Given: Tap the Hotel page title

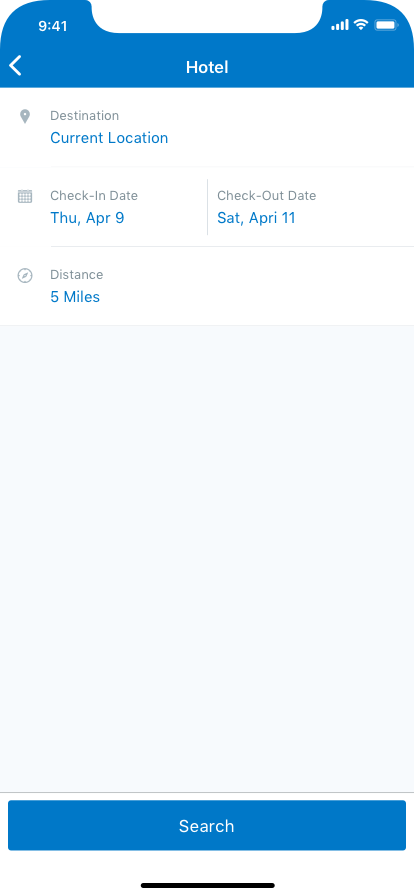Looking at the screenshot, I should pyautogui.click(x=207, y=67).
